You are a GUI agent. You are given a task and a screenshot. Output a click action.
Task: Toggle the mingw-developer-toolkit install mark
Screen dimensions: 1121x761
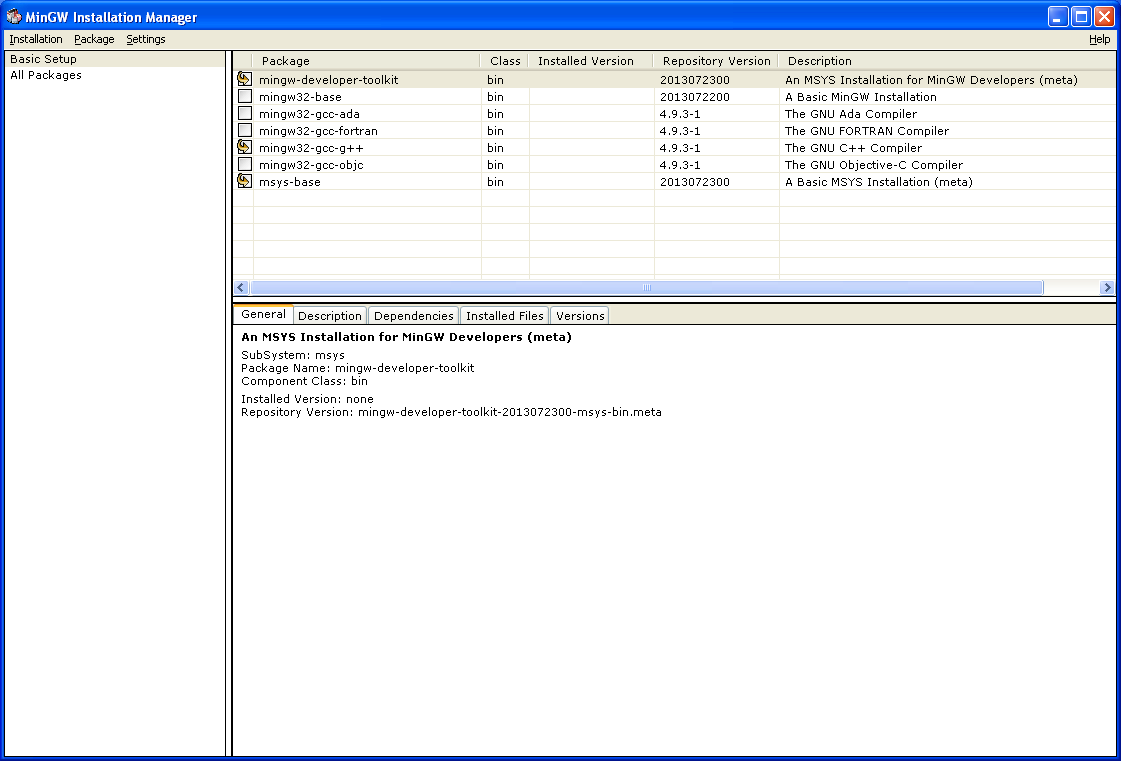click(x=245, y=79)
